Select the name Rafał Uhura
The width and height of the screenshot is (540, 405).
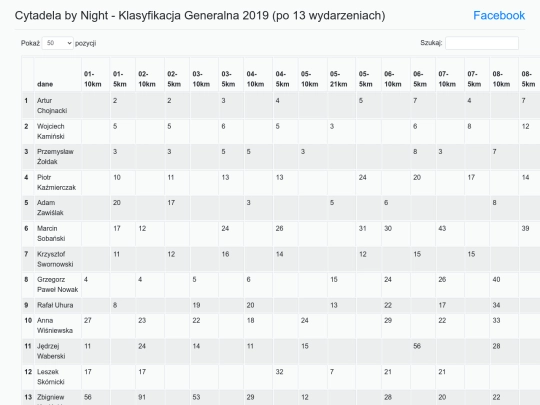coord(55,305)
